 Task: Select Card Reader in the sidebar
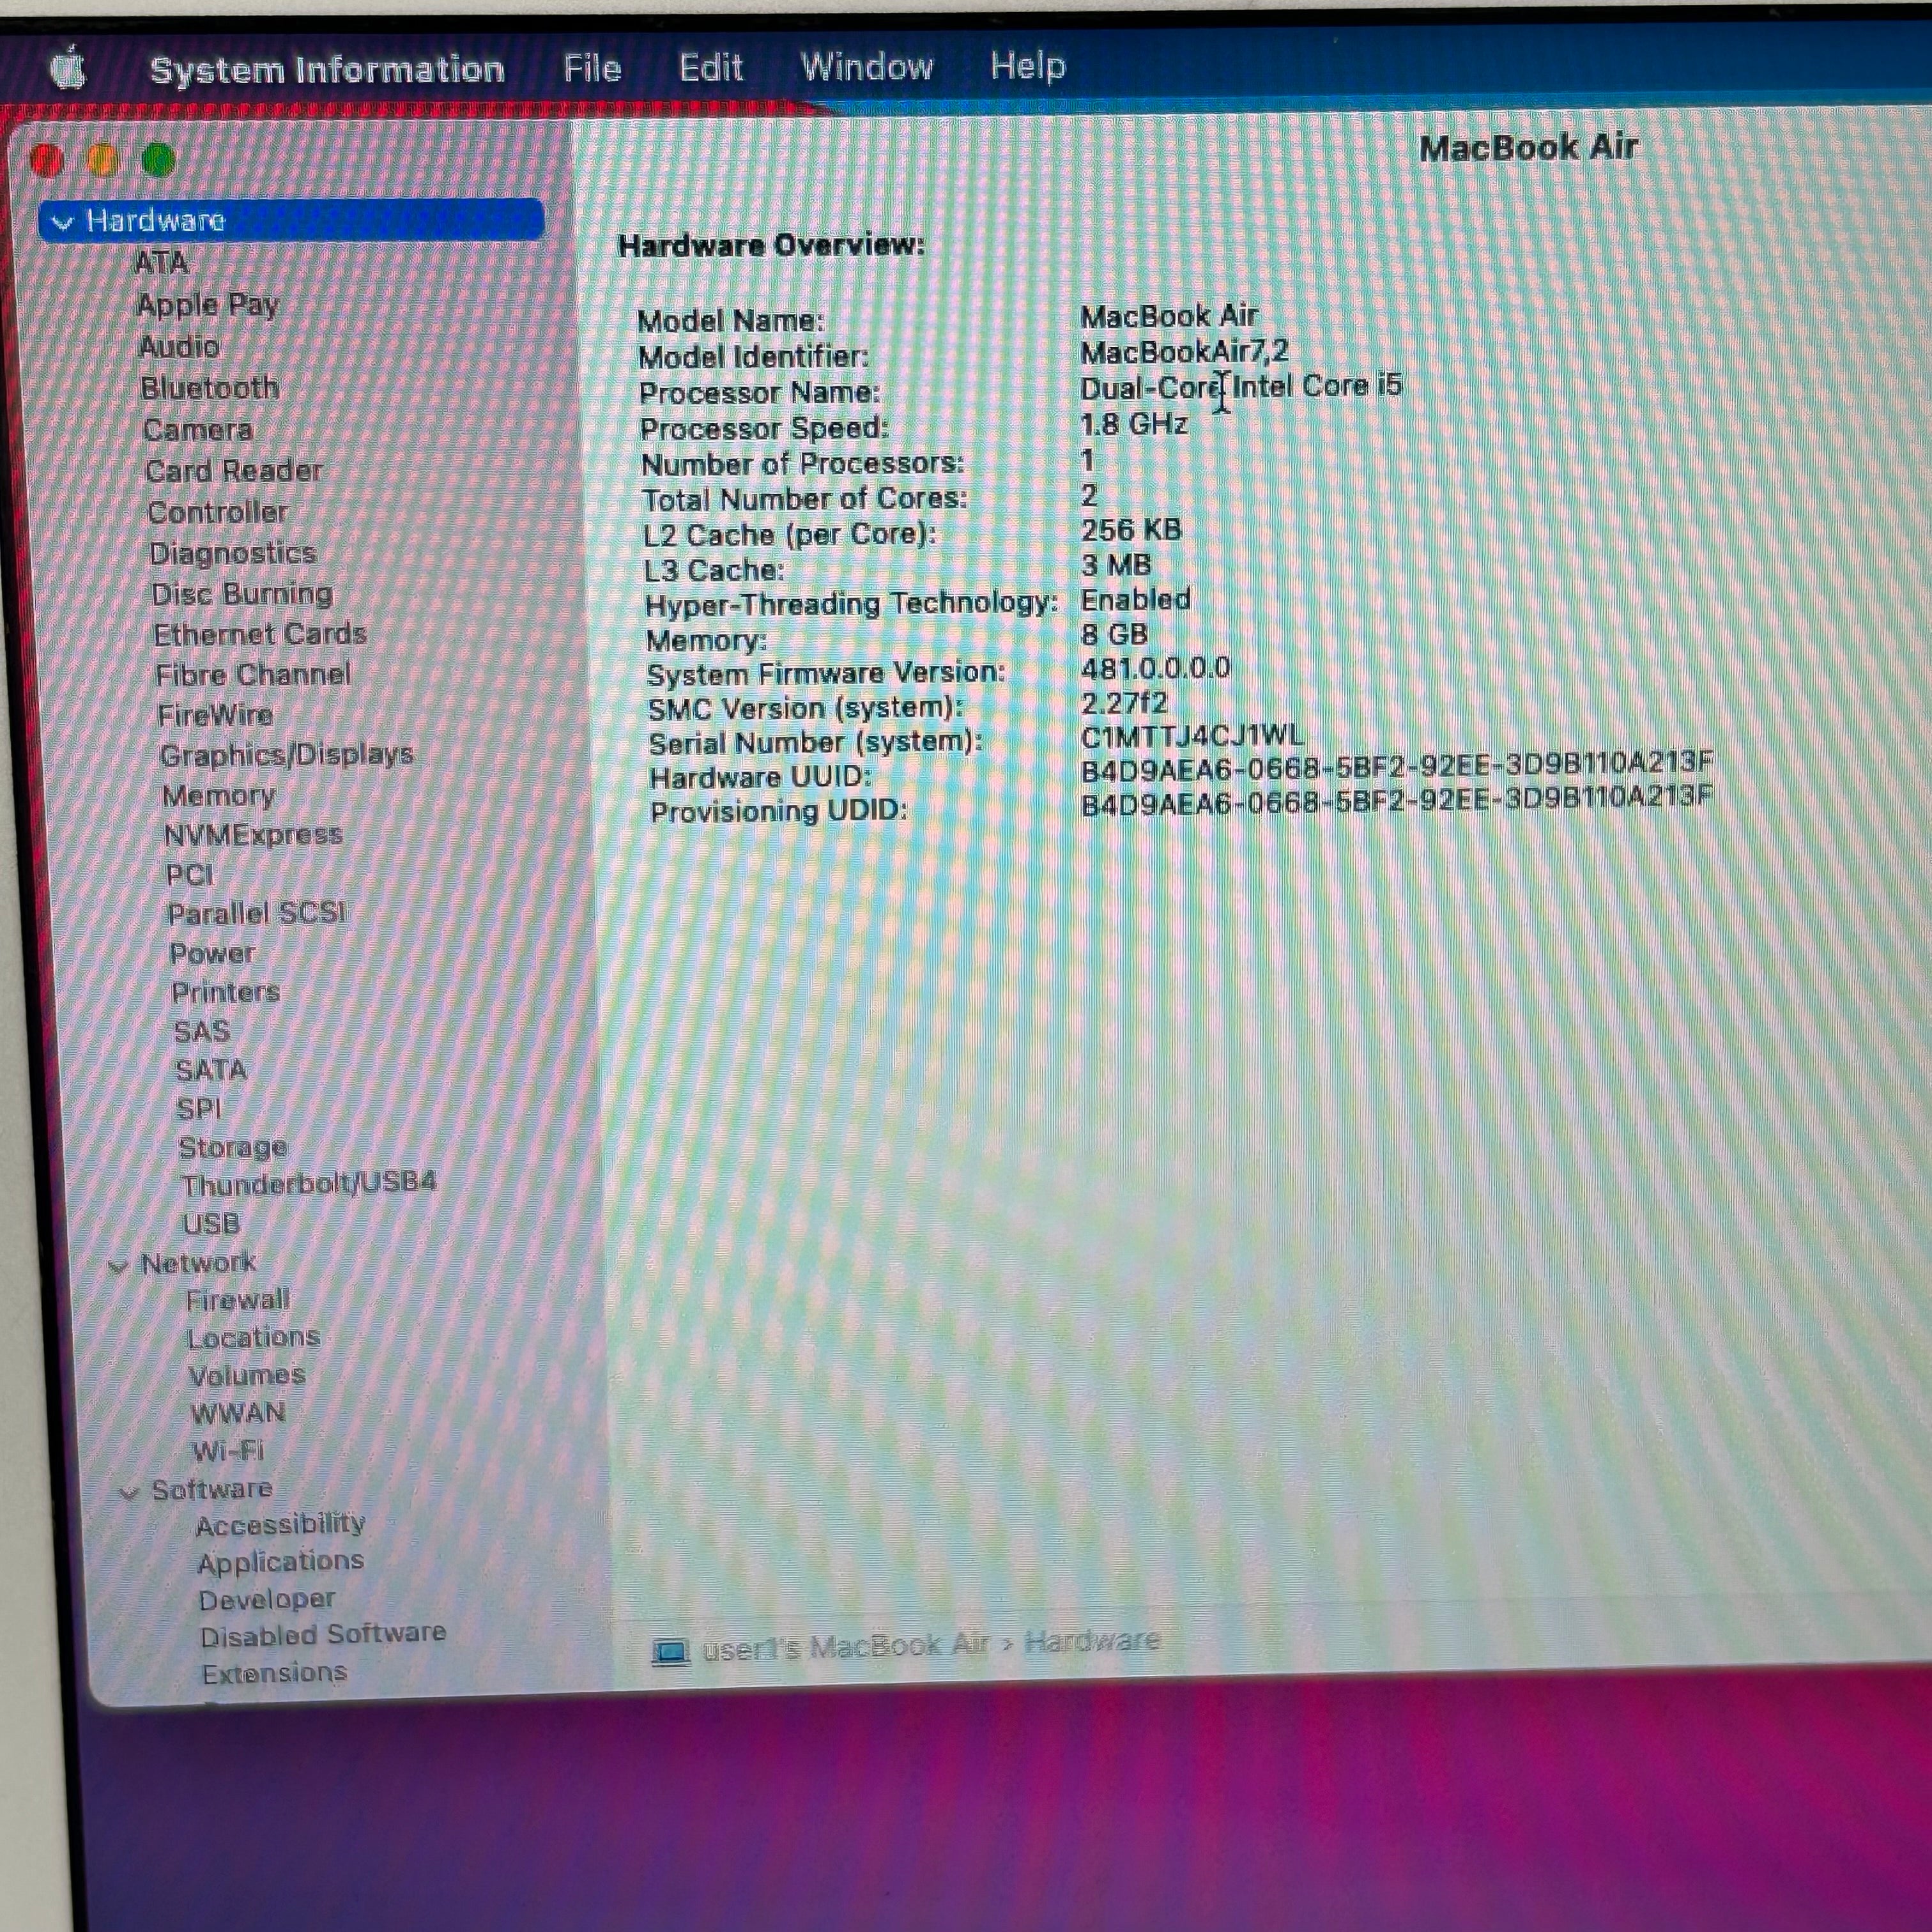(234, 471)
